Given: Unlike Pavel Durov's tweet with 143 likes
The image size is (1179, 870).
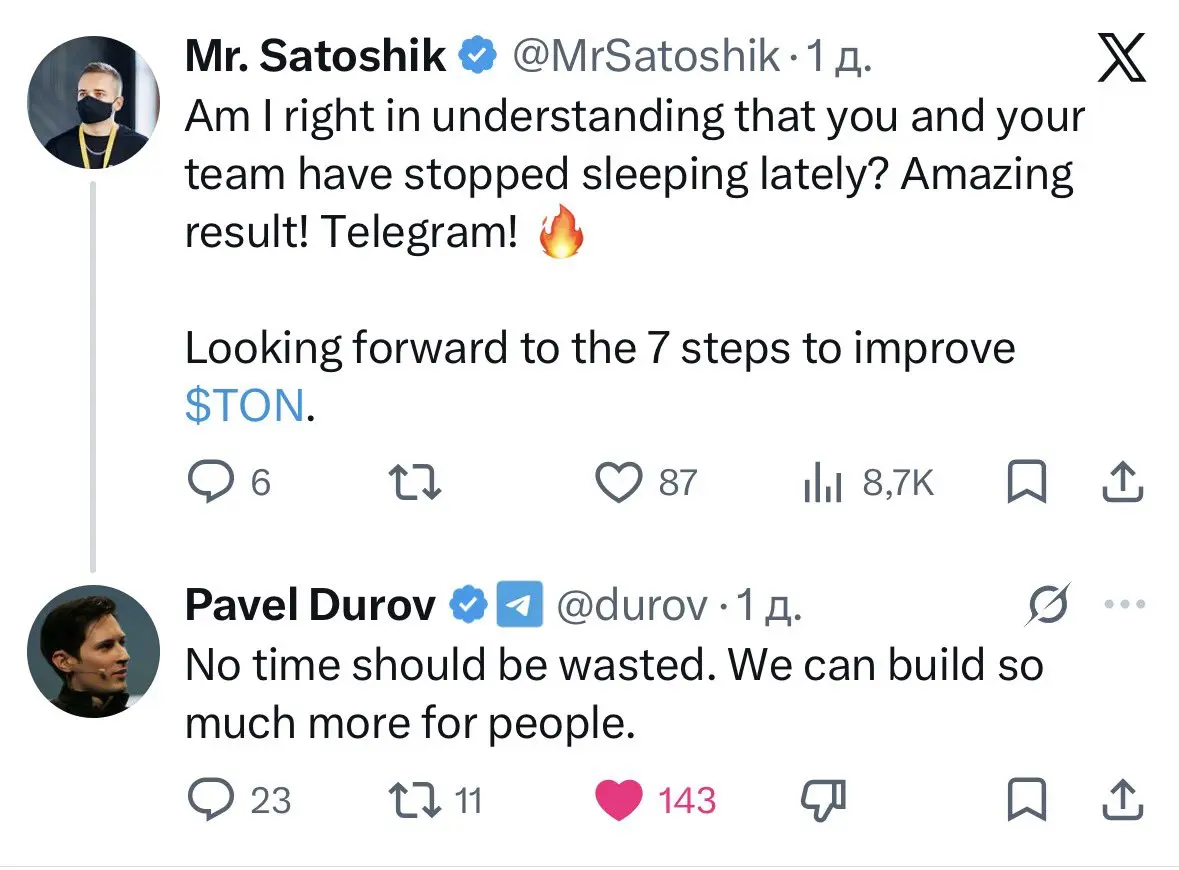Looking at the screenshot, I should 619,800.
